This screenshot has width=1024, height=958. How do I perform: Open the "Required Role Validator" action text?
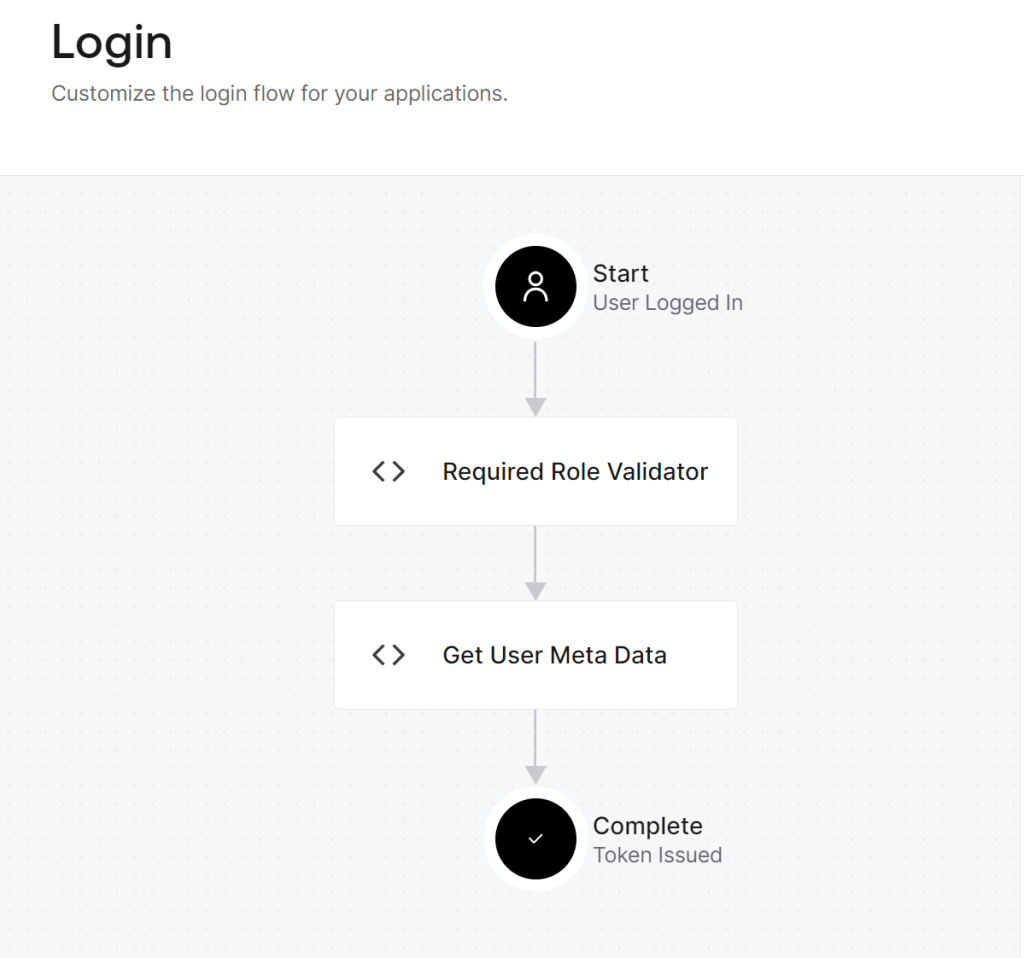575,471
